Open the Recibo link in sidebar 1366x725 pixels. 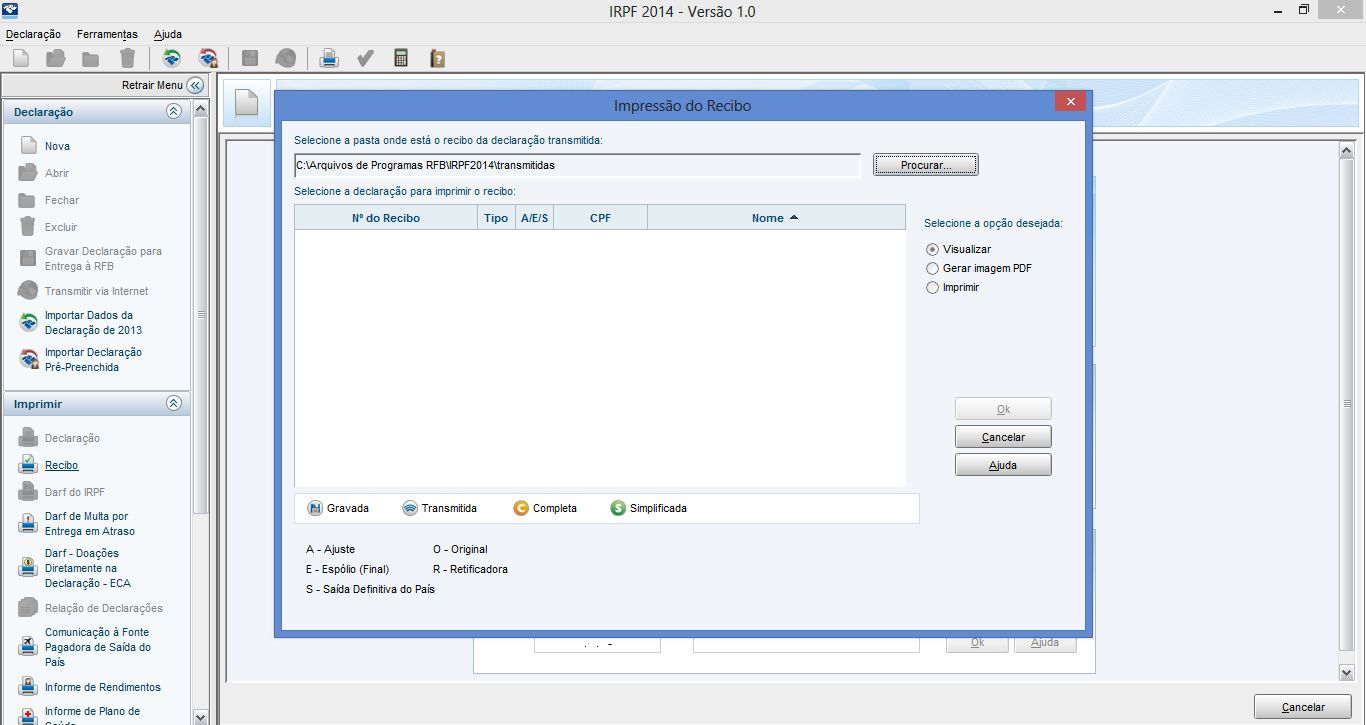pyautogui.click(x=61, y=465)
